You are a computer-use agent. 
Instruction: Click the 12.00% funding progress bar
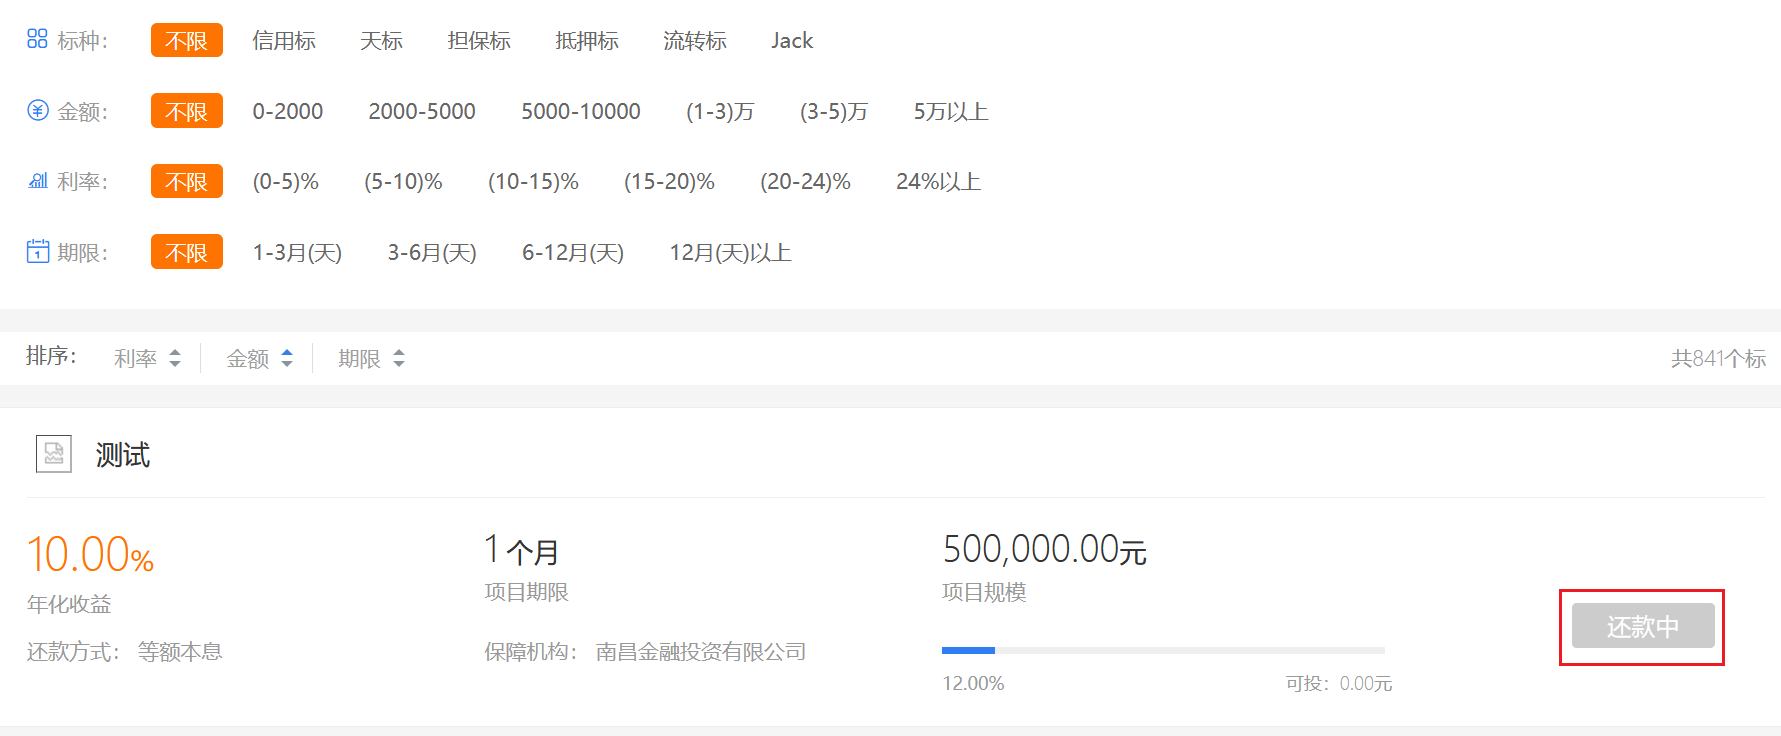click(1163, 650)
